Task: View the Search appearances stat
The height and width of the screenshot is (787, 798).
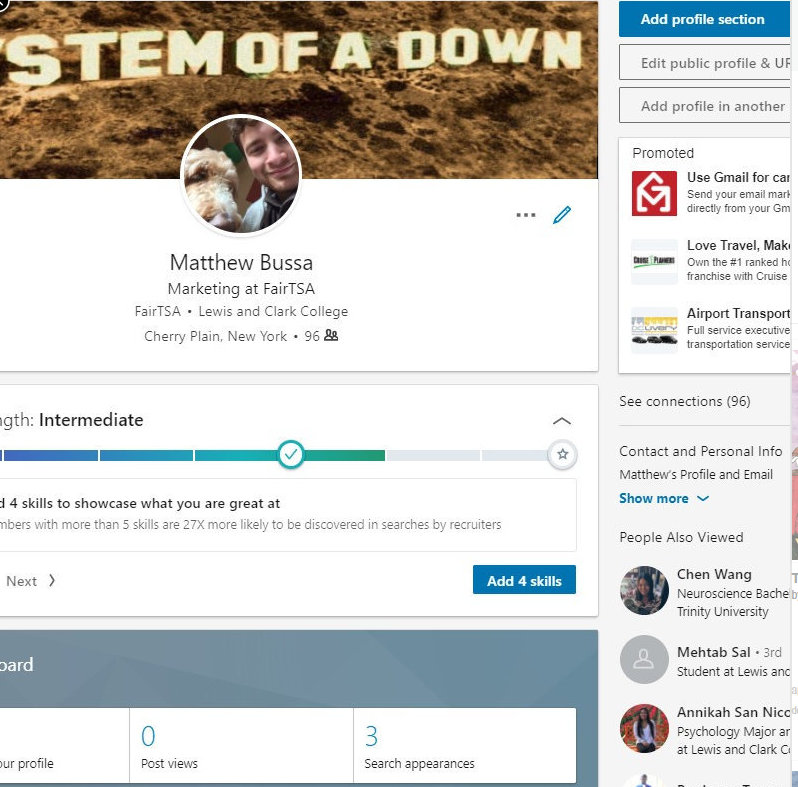Action: coord(419,748)
